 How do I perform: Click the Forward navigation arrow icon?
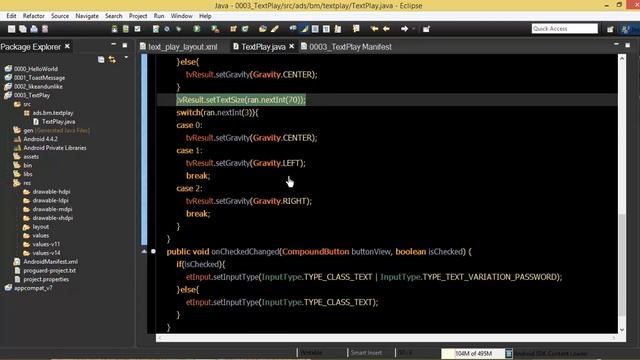coord(404,29)
